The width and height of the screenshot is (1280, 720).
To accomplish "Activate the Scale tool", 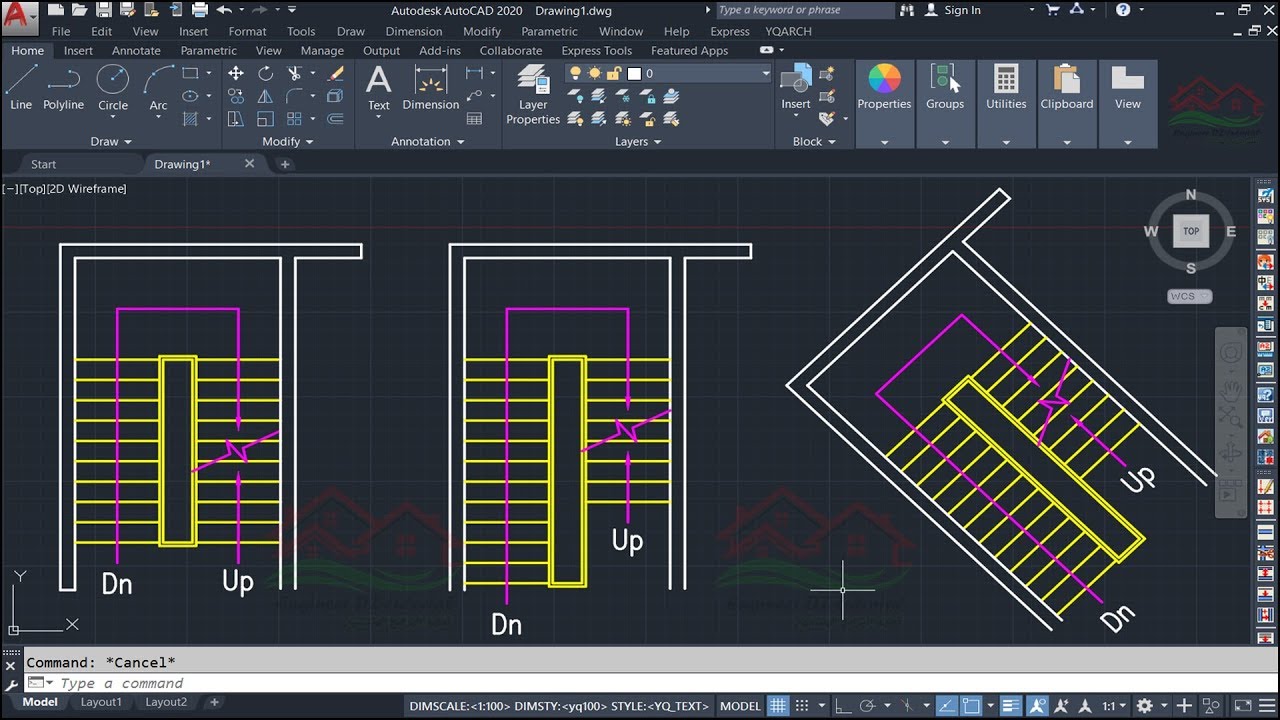I will click(x=265, y=119).
